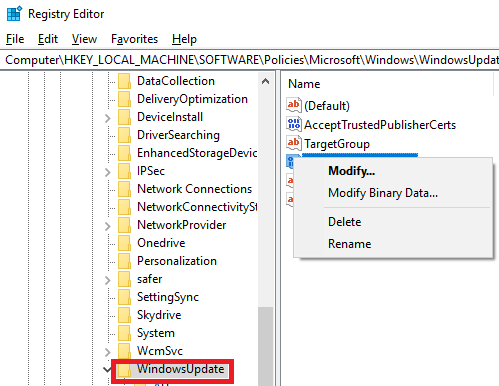Screen dimensions: 499x386
Task: Select the WindowsUpdate key label
Action: [181, 369]
